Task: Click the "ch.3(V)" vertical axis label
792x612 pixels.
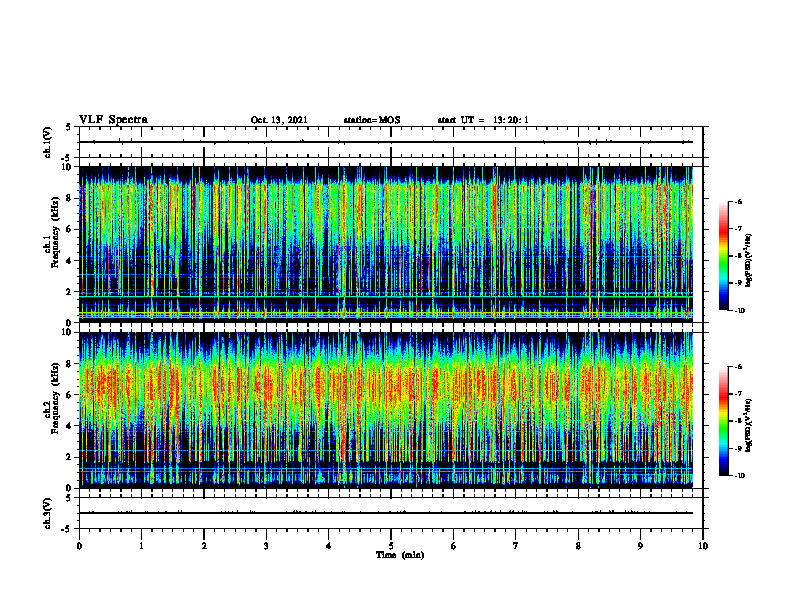Action: point(47,513)
